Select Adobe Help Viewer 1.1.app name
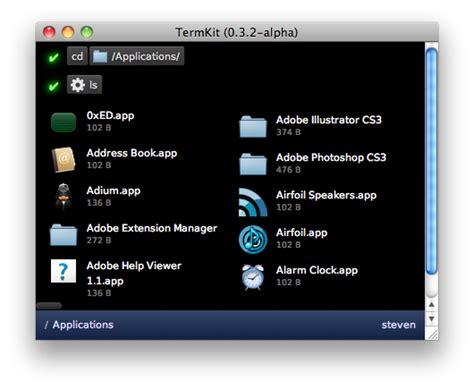The height and width of the screenshot is (389, 474). pyautogui.click(x=134, y=273)
